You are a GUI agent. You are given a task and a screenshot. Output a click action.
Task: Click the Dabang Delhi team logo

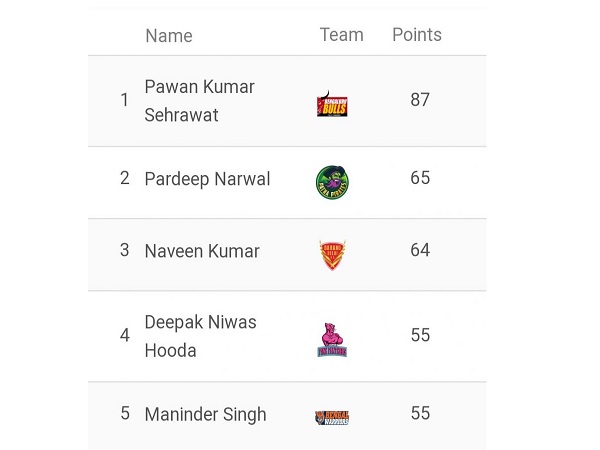click(x=332, y=255)
